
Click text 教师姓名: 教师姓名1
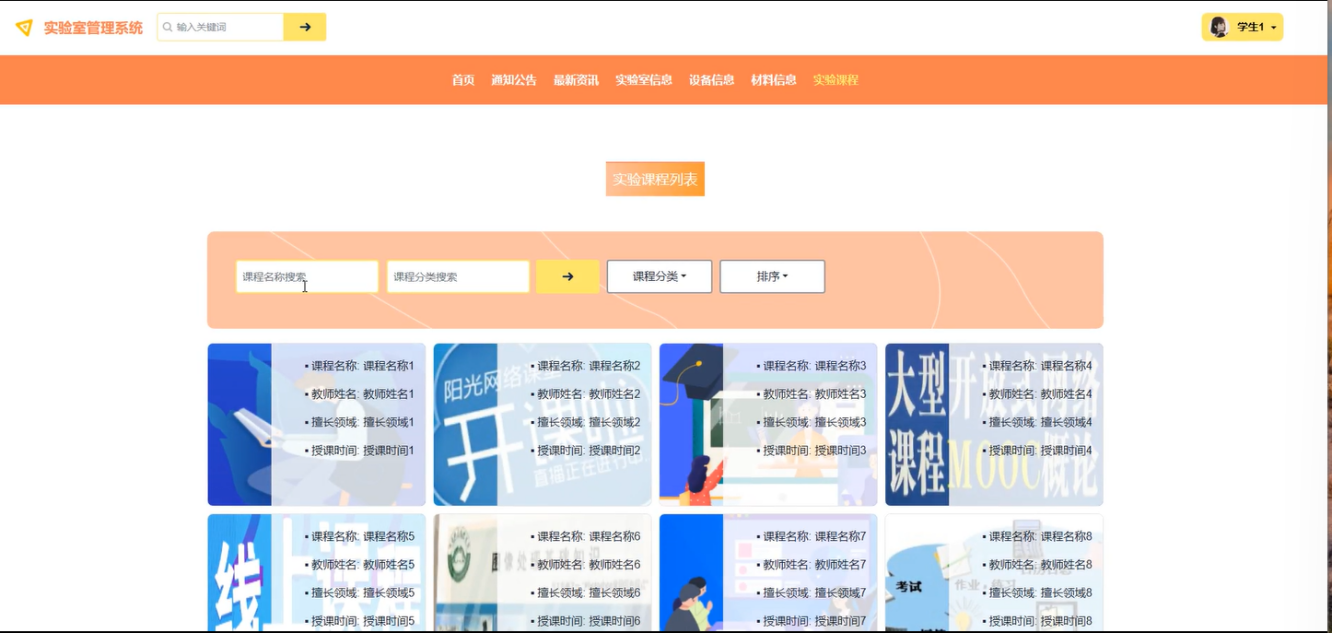click(x=362, y=394)
